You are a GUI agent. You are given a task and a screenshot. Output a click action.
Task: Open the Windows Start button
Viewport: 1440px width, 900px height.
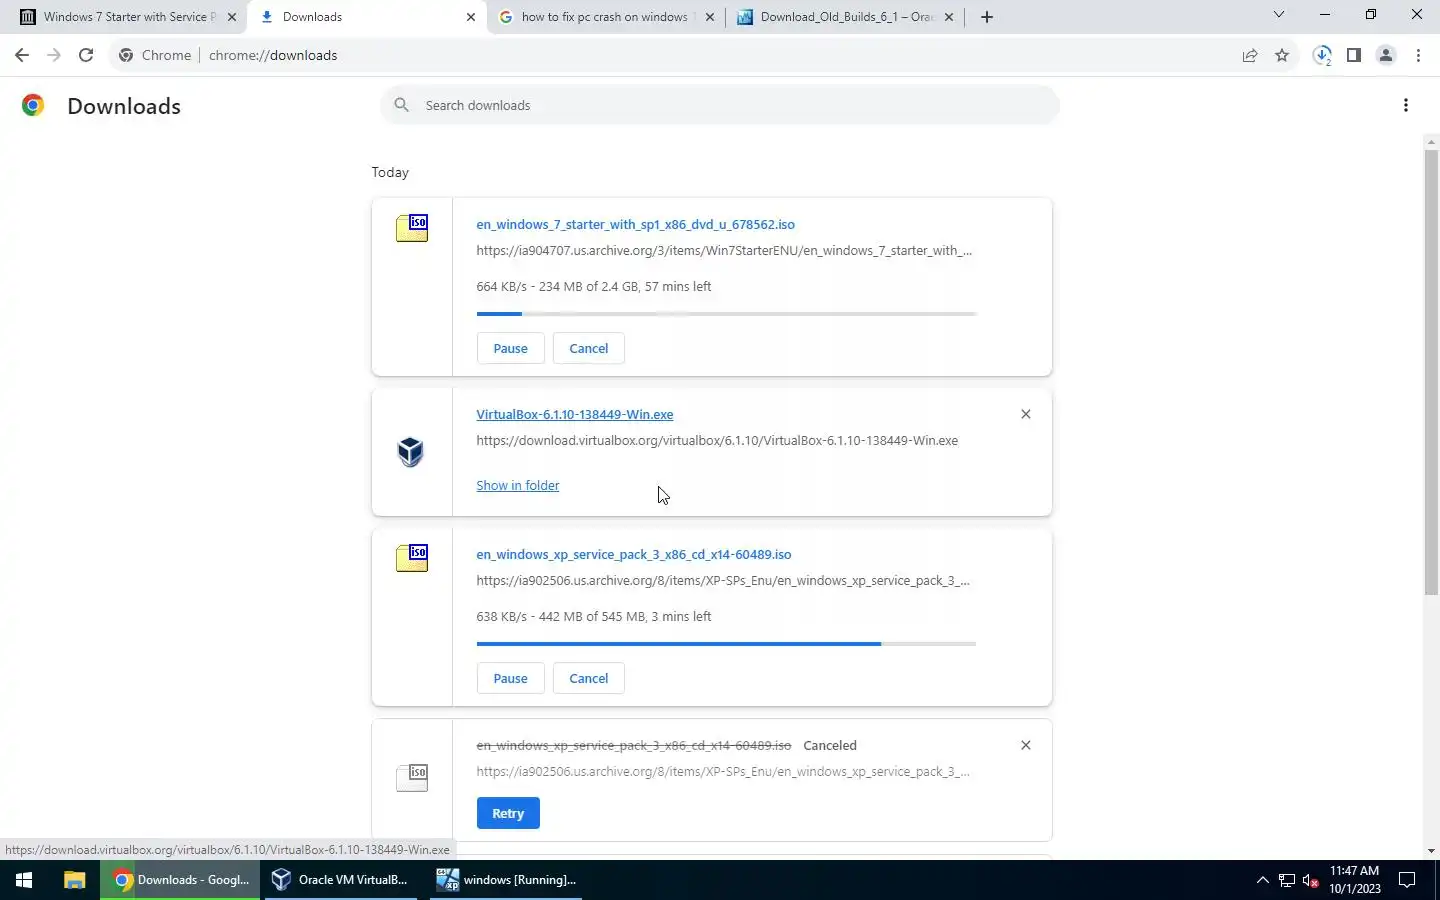click(x=24, y=880)
